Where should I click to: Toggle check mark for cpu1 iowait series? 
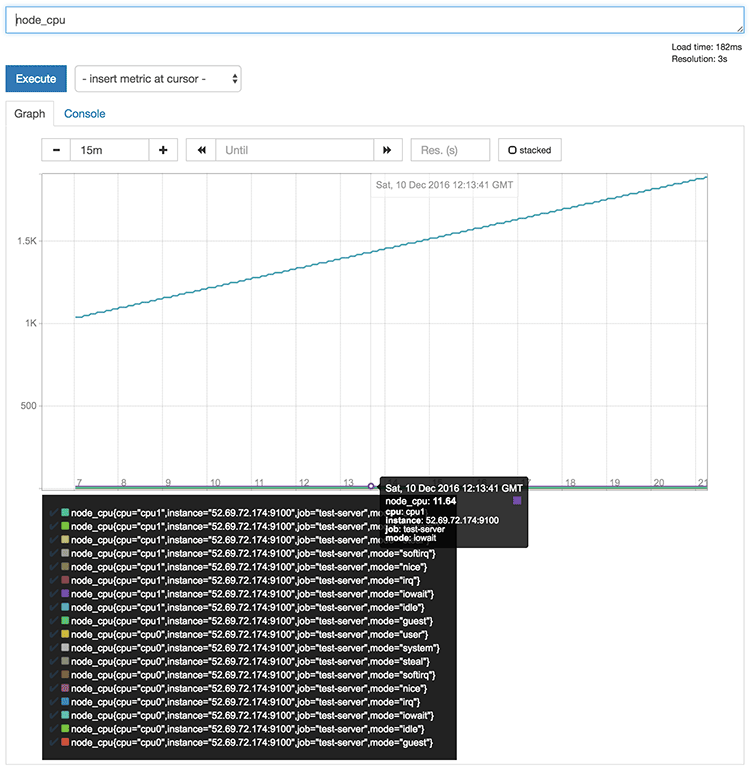click(x=54, y=594)
